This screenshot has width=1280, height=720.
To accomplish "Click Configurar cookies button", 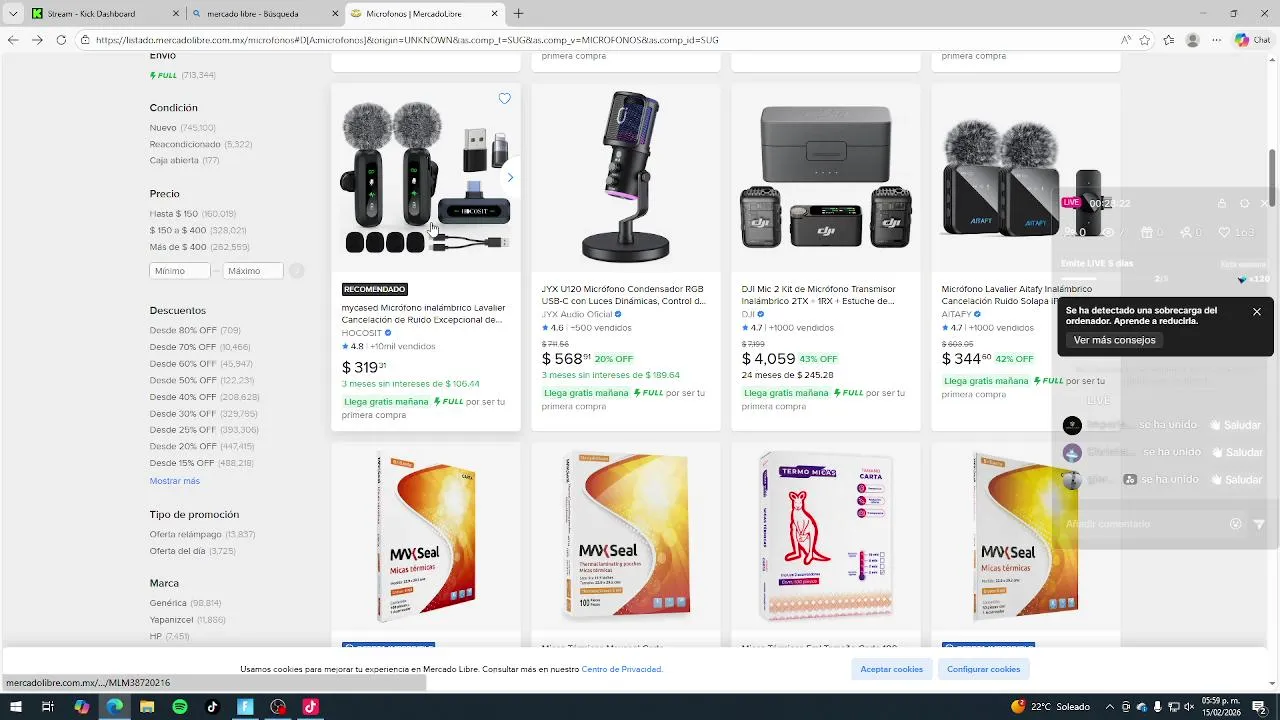I will tap(984, 669).
